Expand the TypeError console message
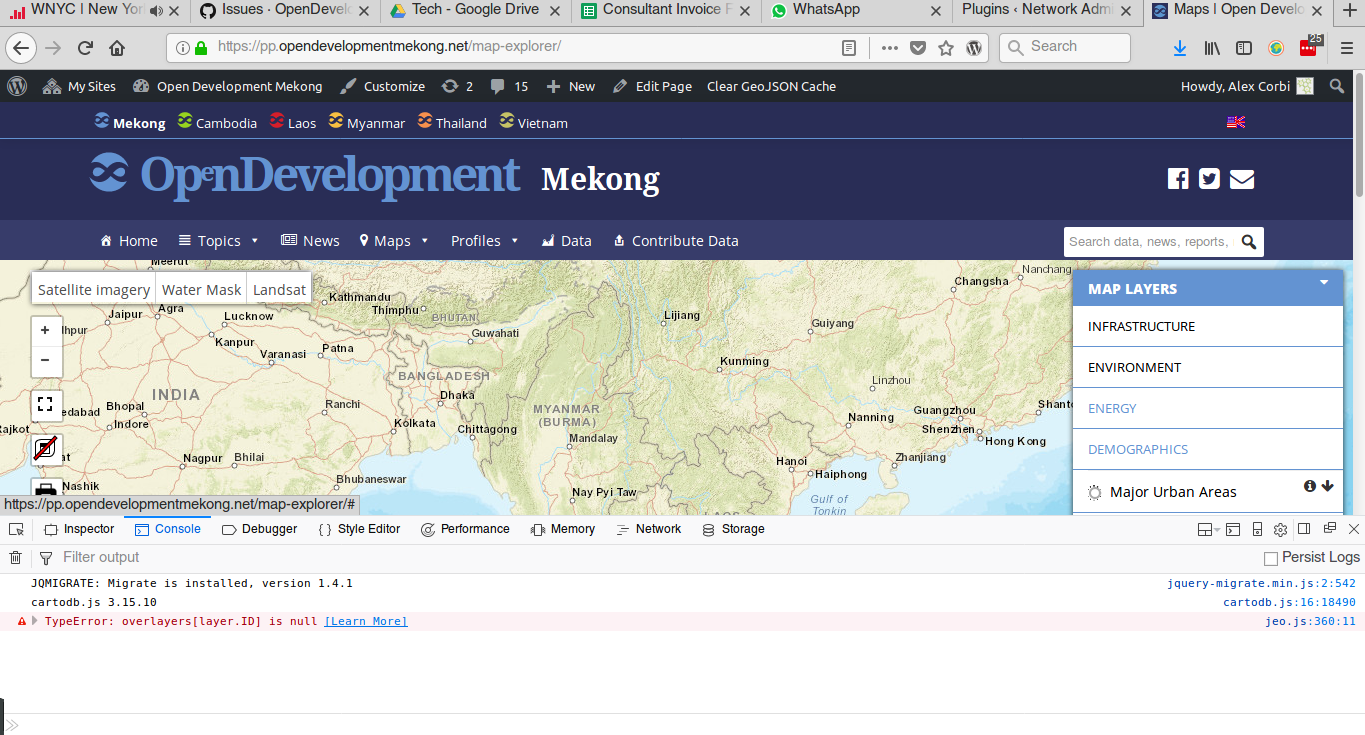1365x735 pixels. [35, 621]
